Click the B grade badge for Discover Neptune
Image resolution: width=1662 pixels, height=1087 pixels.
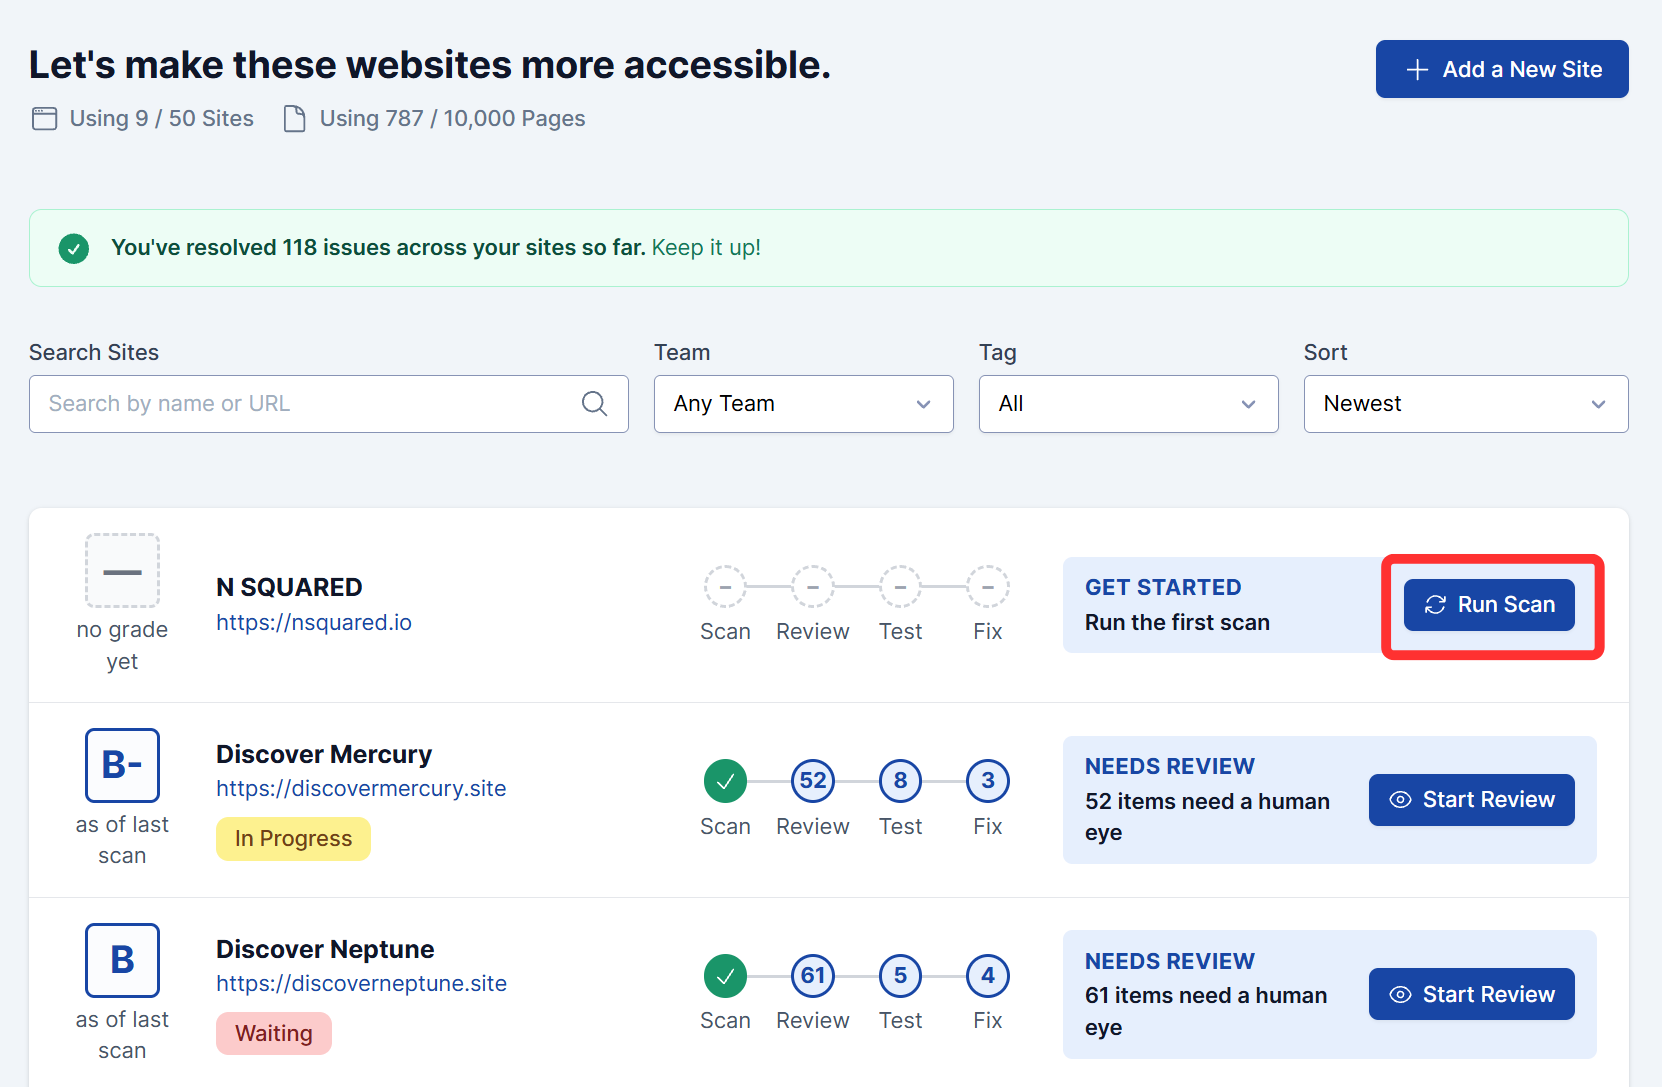[x=122, y=960]
